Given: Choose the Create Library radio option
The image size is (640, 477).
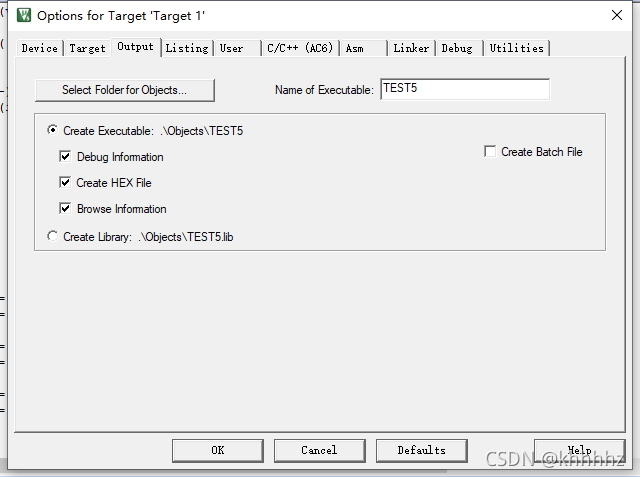Looking at the screenshot, I should 52,236.
